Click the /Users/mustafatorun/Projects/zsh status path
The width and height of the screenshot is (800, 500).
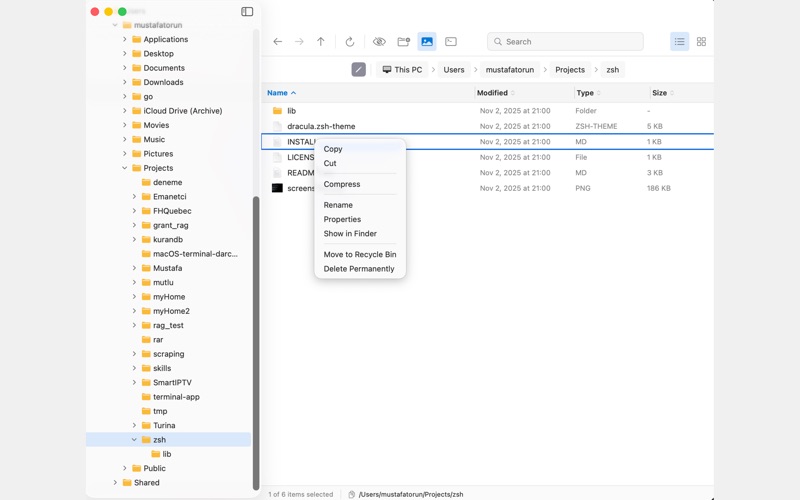click(x=411, y=494)
